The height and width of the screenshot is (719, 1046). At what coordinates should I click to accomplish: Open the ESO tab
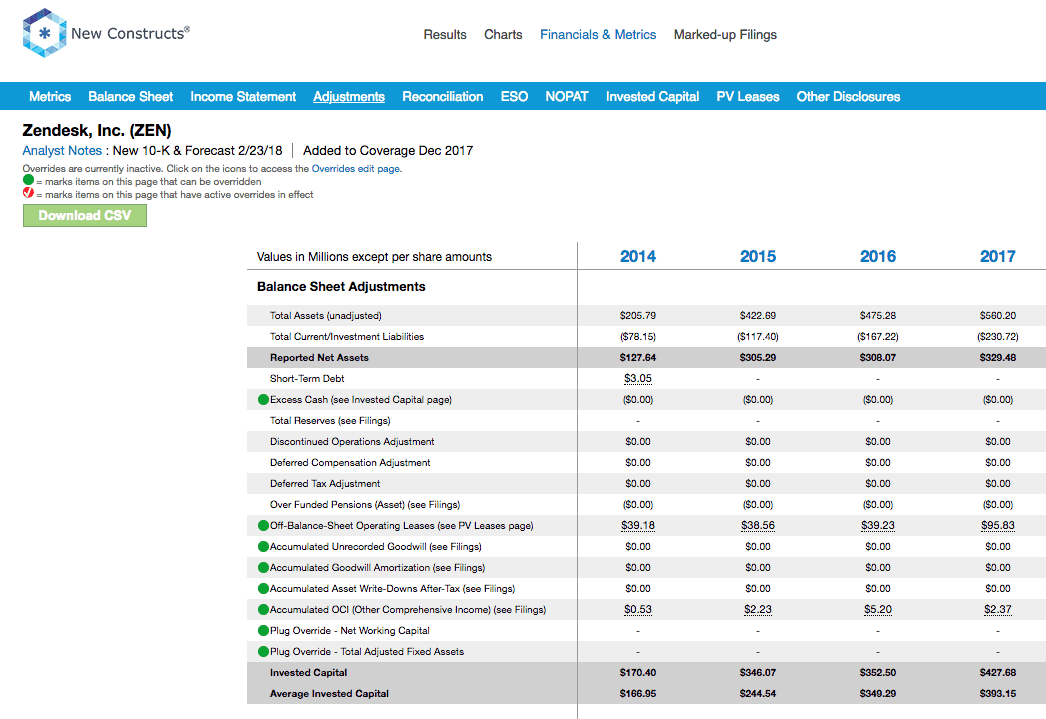tap(514, 97)
